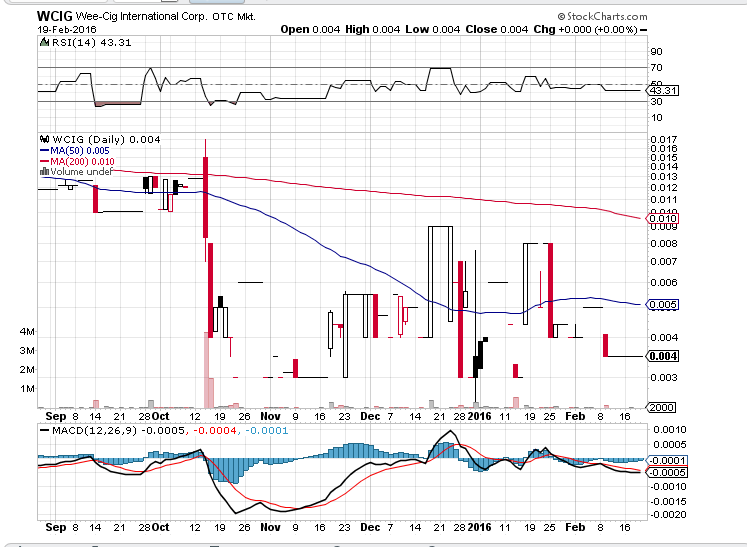Click the Close 0.004 value in header
747x547 pixels.
click(x=496, y=30)
